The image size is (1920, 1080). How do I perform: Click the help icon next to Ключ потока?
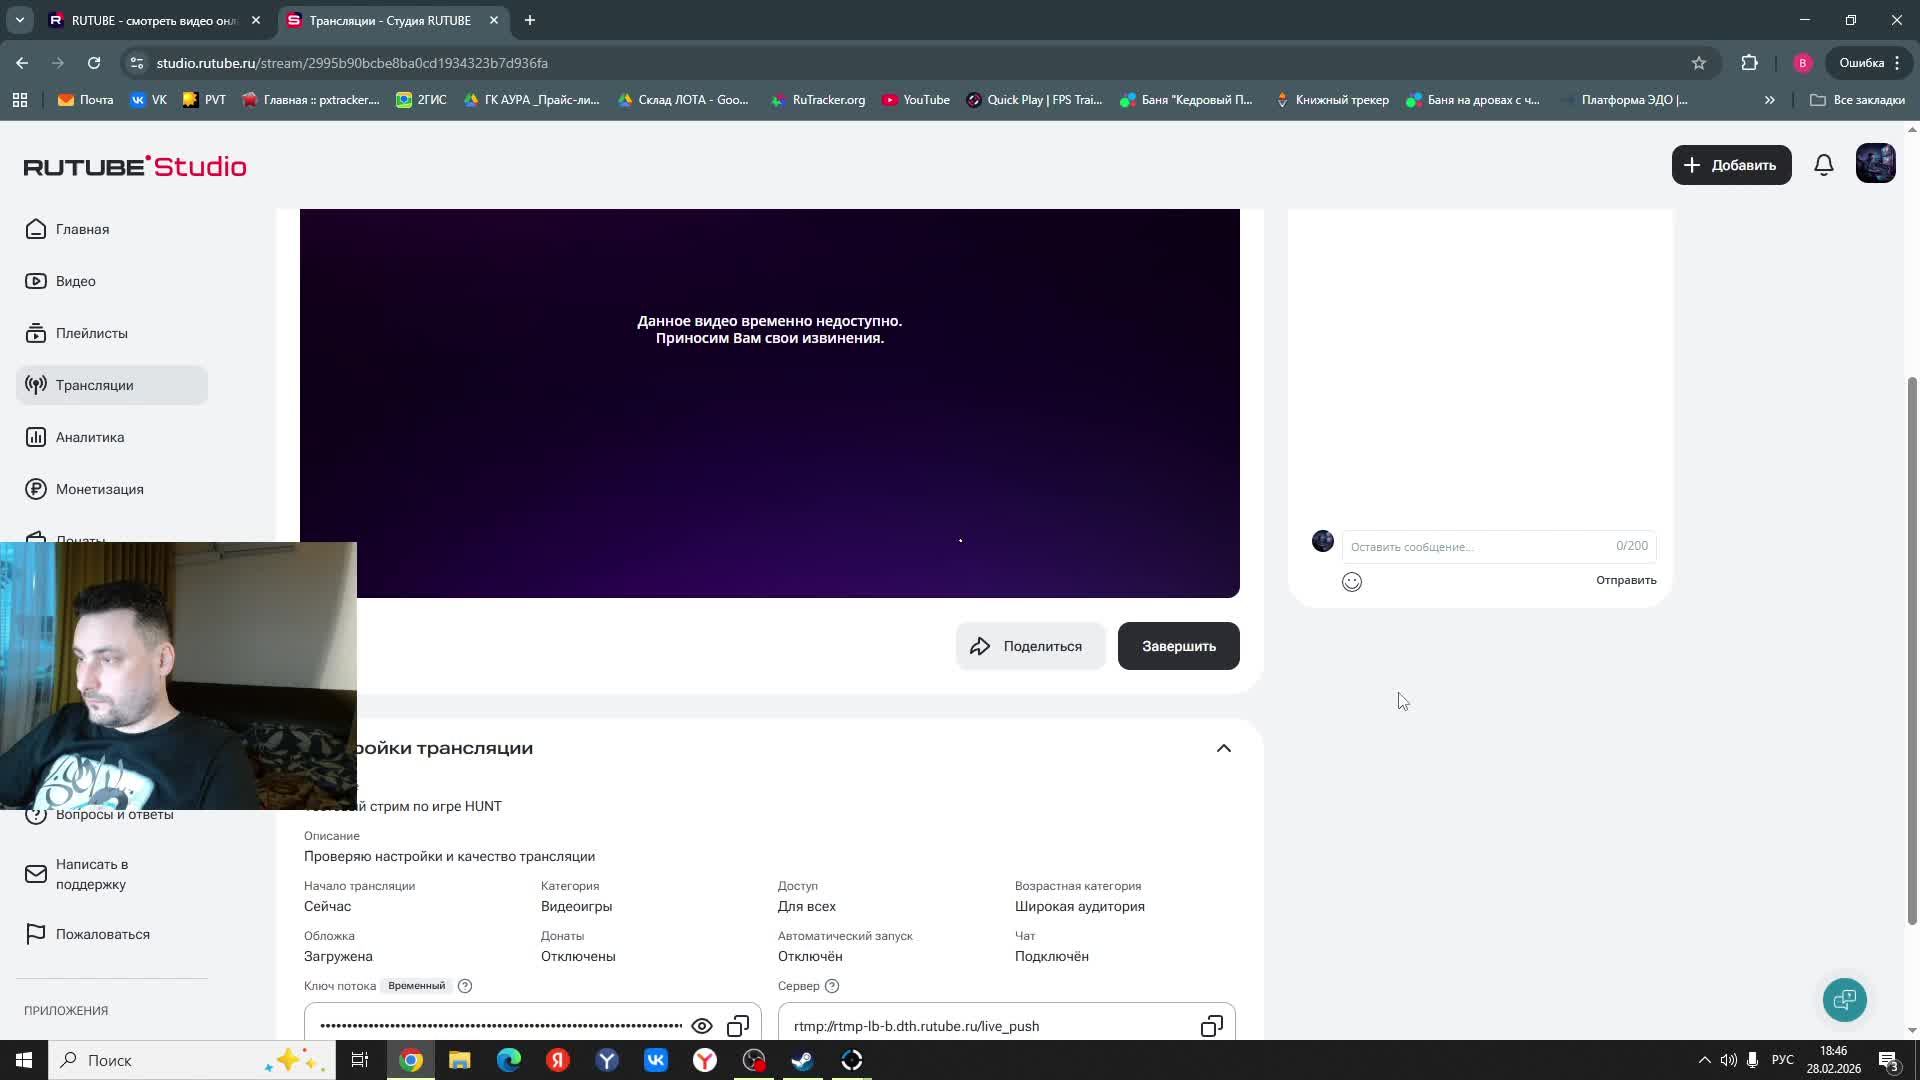(x=465, y=986)
